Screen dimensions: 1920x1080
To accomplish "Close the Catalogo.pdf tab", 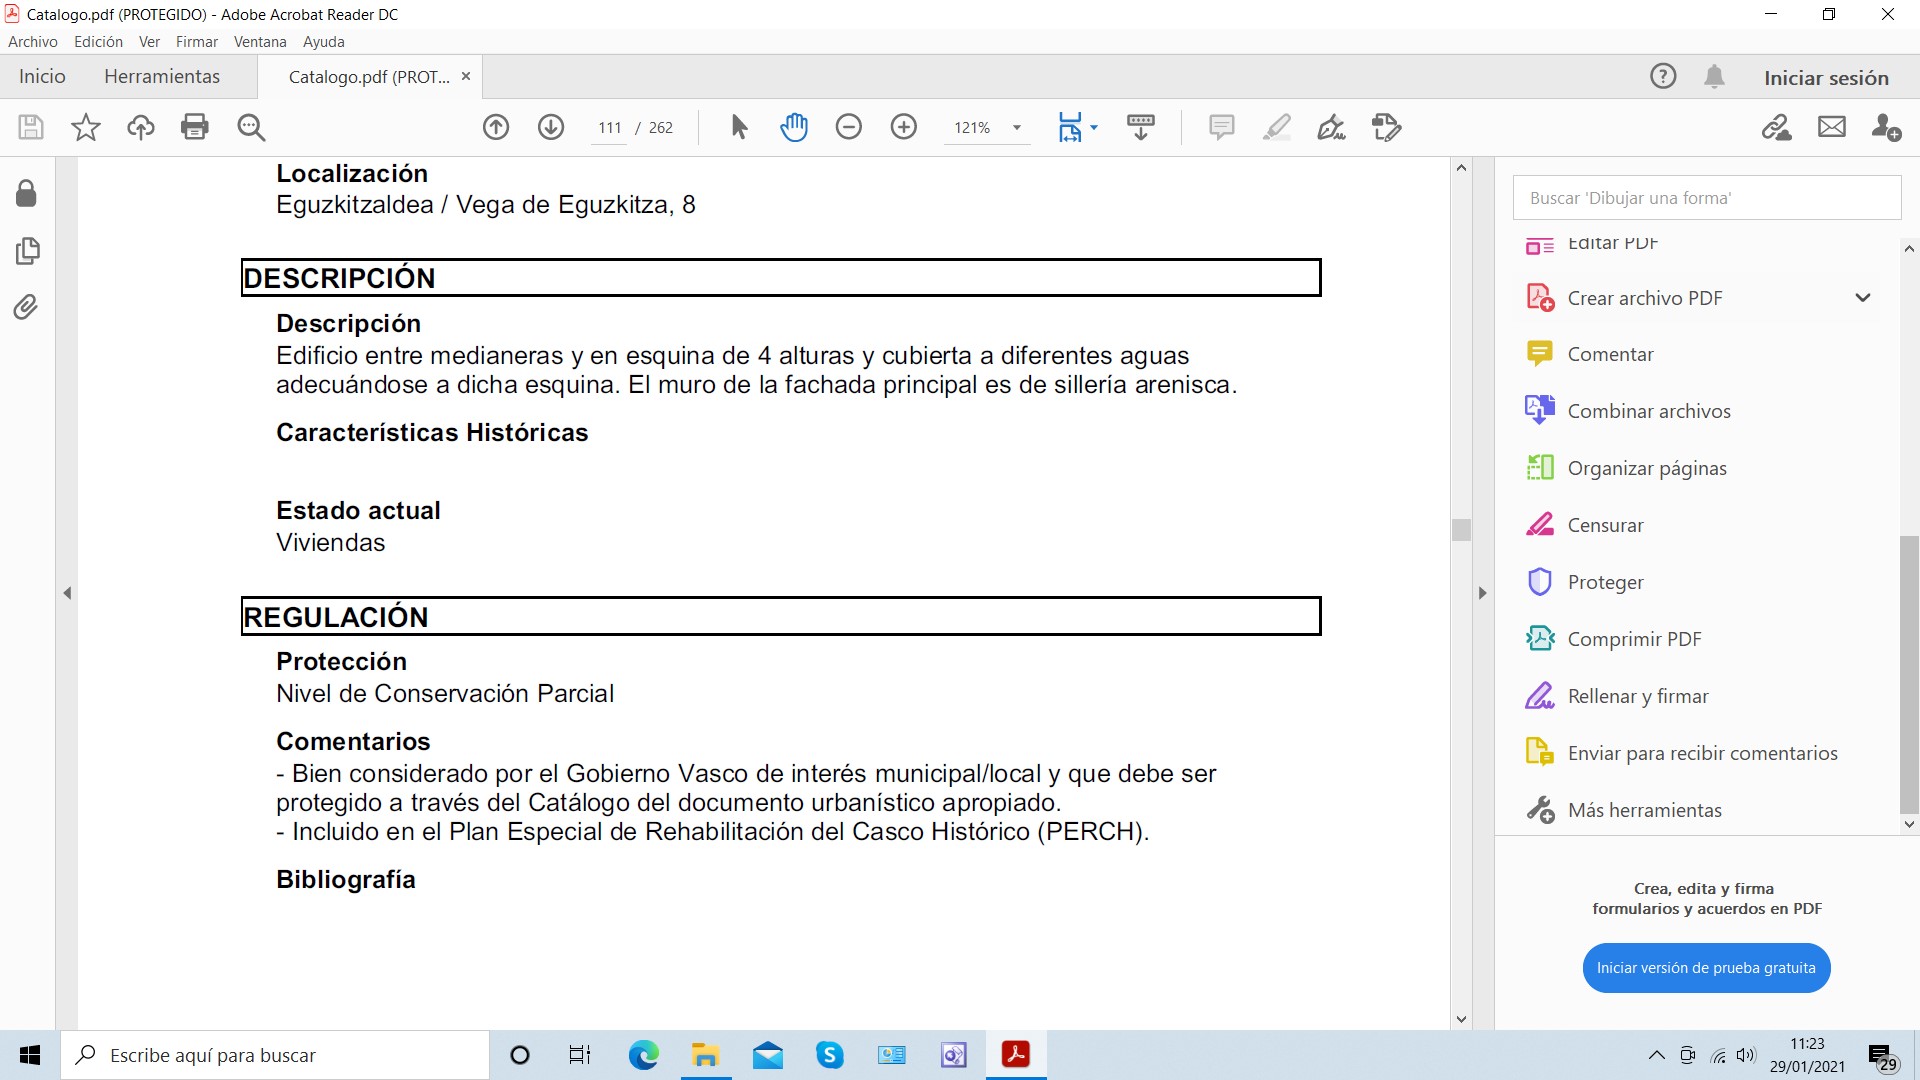I will [x=466, y=76].
